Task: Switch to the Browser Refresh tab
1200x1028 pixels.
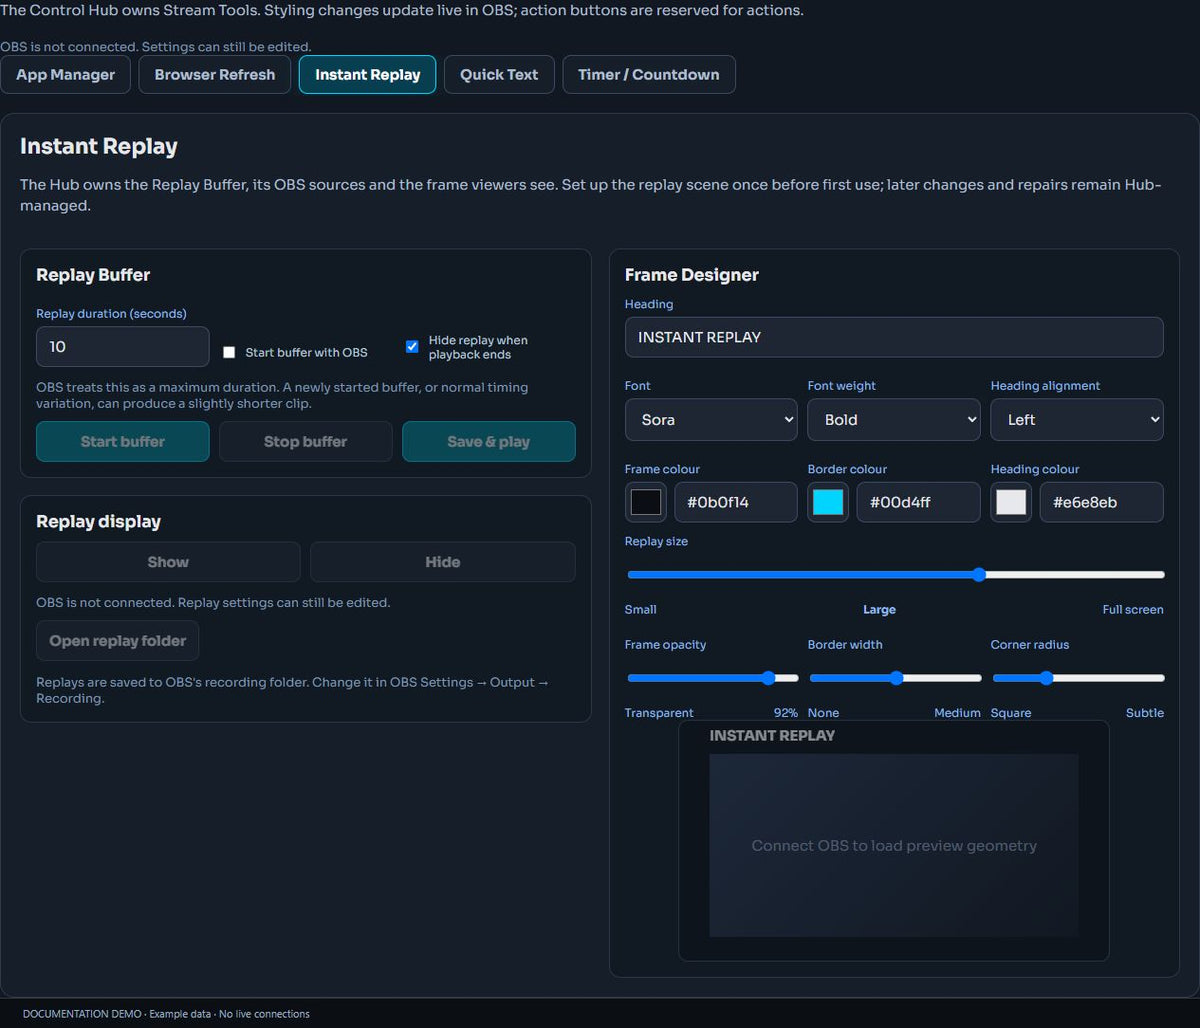Action: point(215,74)
